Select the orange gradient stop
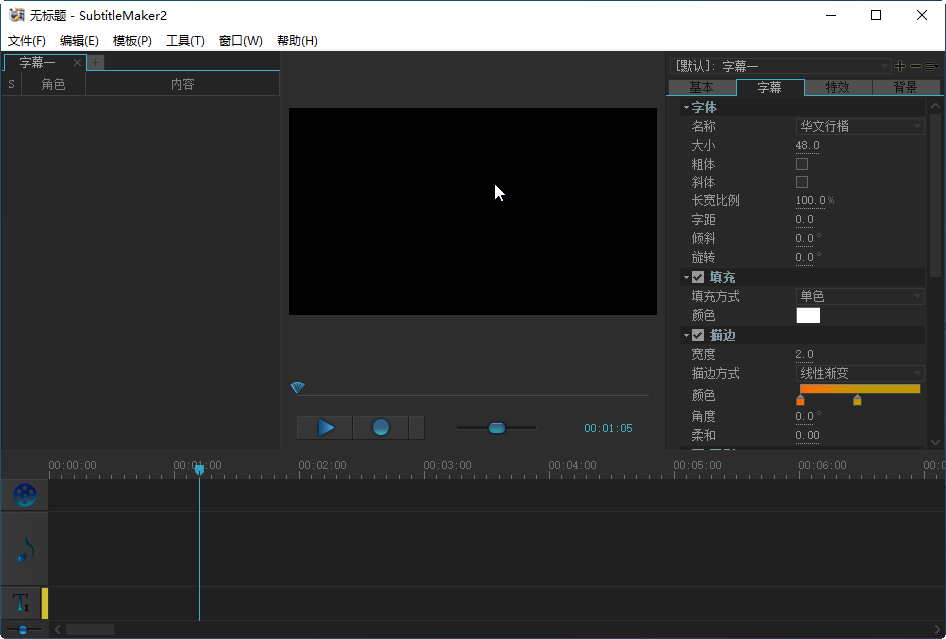This screenshot has height=639, width=946. tap(800, 400)
